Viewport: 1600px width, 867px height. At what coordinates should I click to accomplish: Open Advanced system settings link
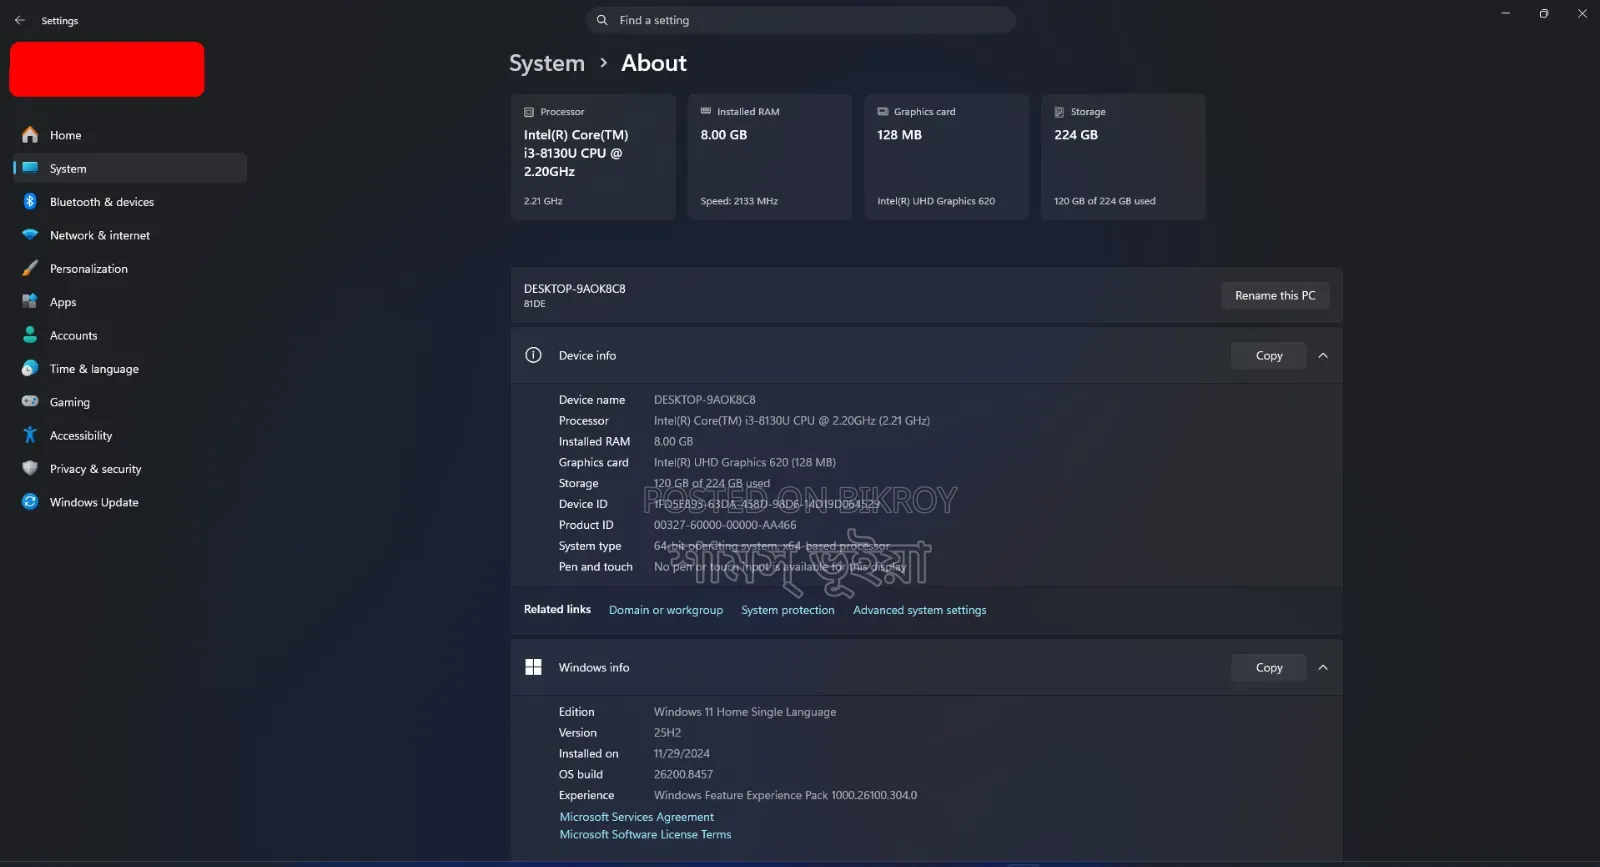920,610
